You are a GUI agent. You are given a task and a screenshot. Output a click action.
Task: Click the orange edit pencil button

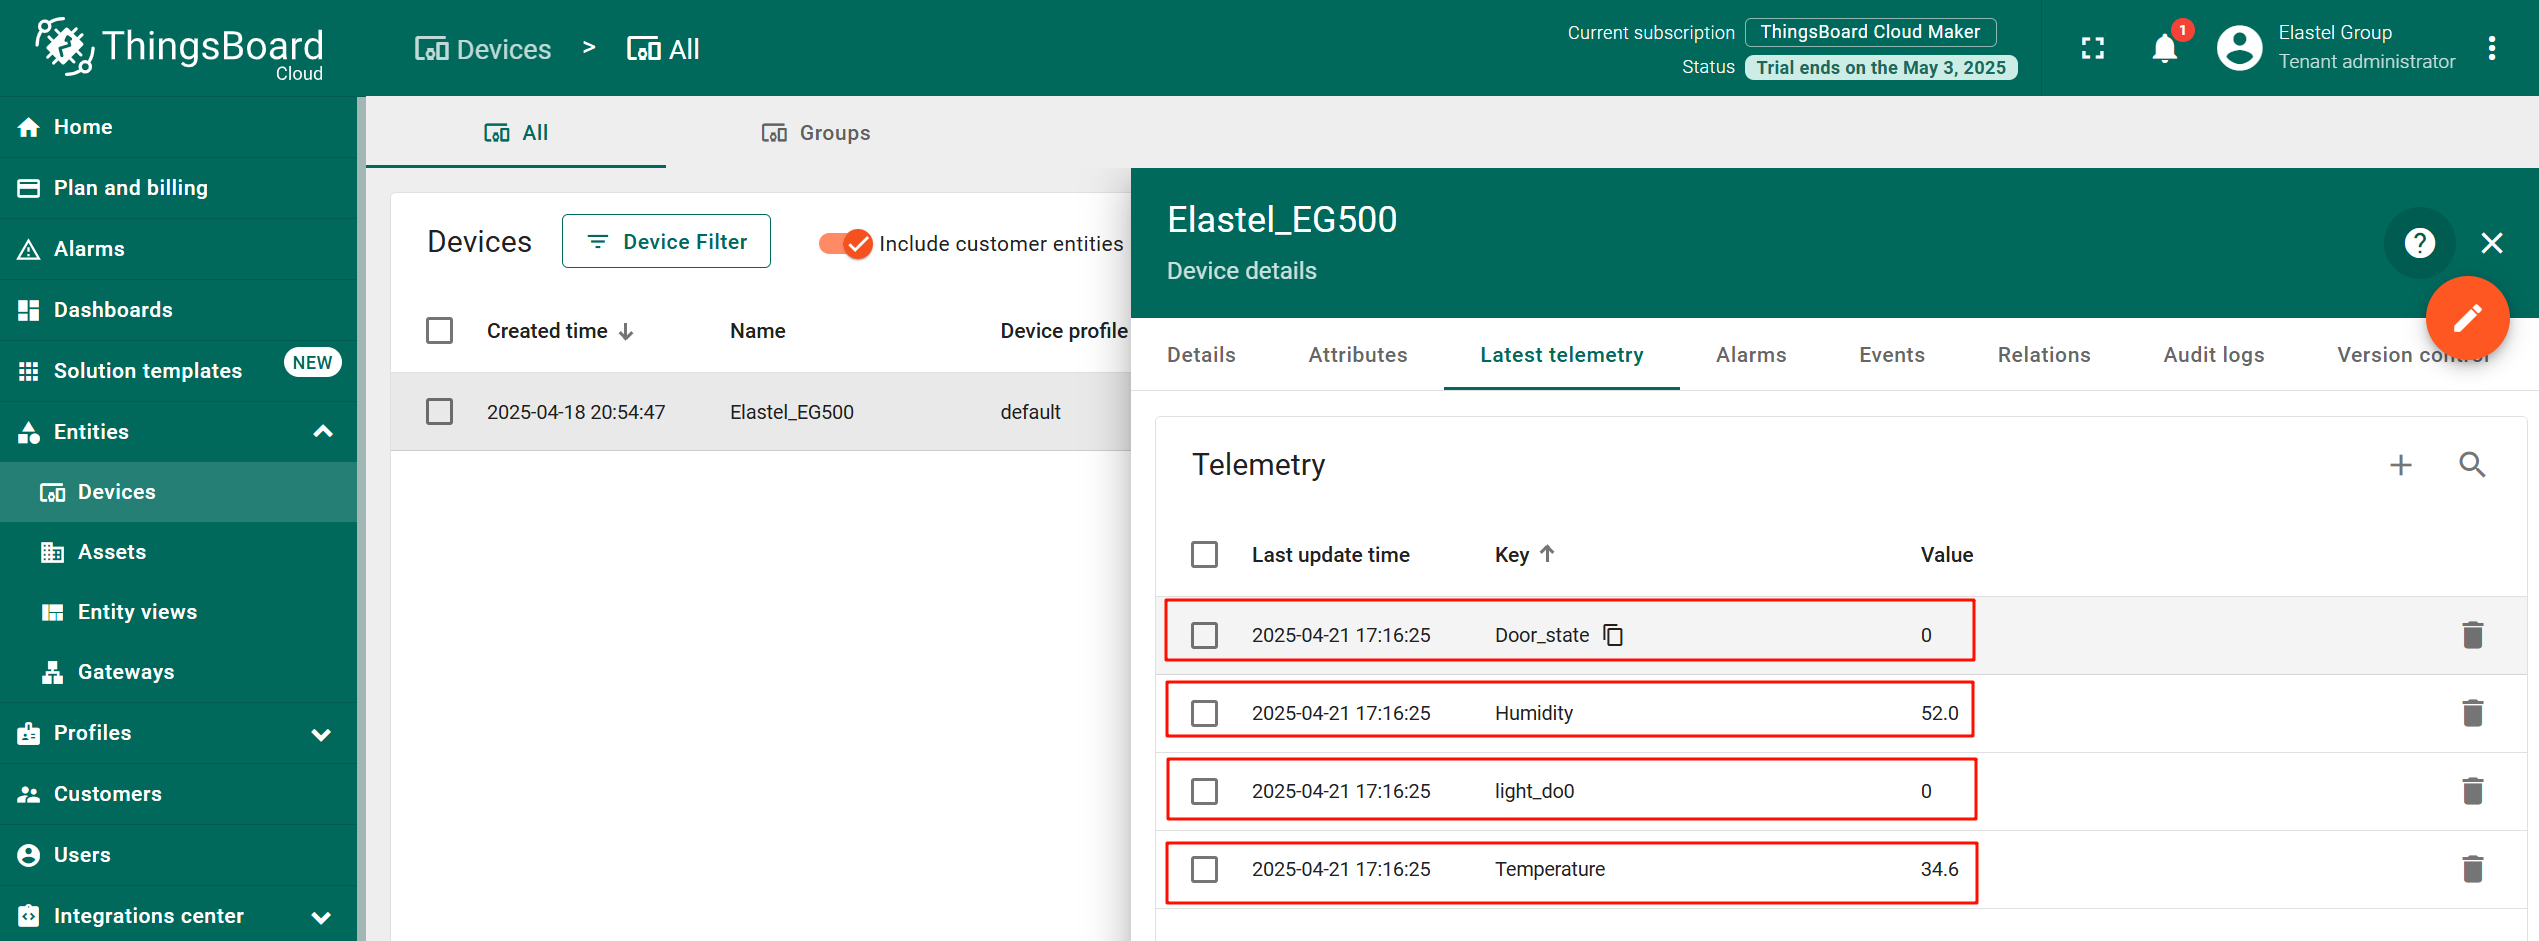coord(2467,318)
